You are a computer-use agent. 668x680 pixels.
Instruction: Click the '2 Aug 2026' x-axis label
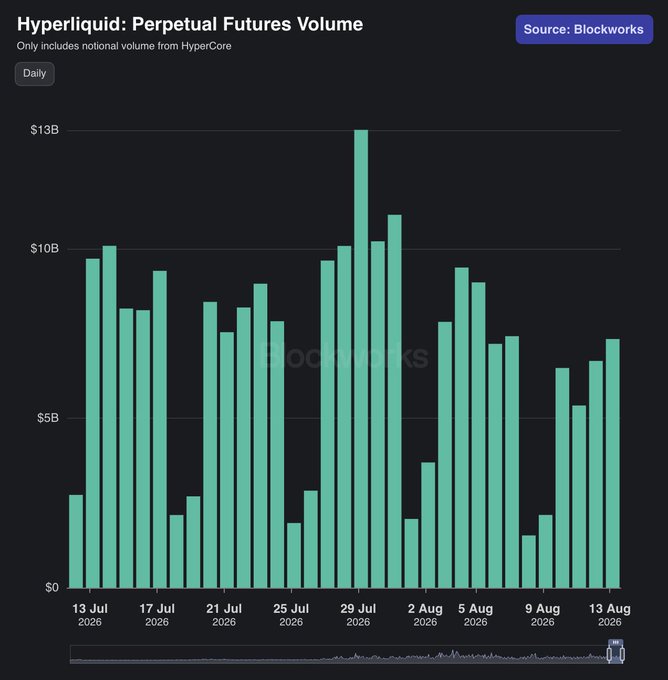425,615
